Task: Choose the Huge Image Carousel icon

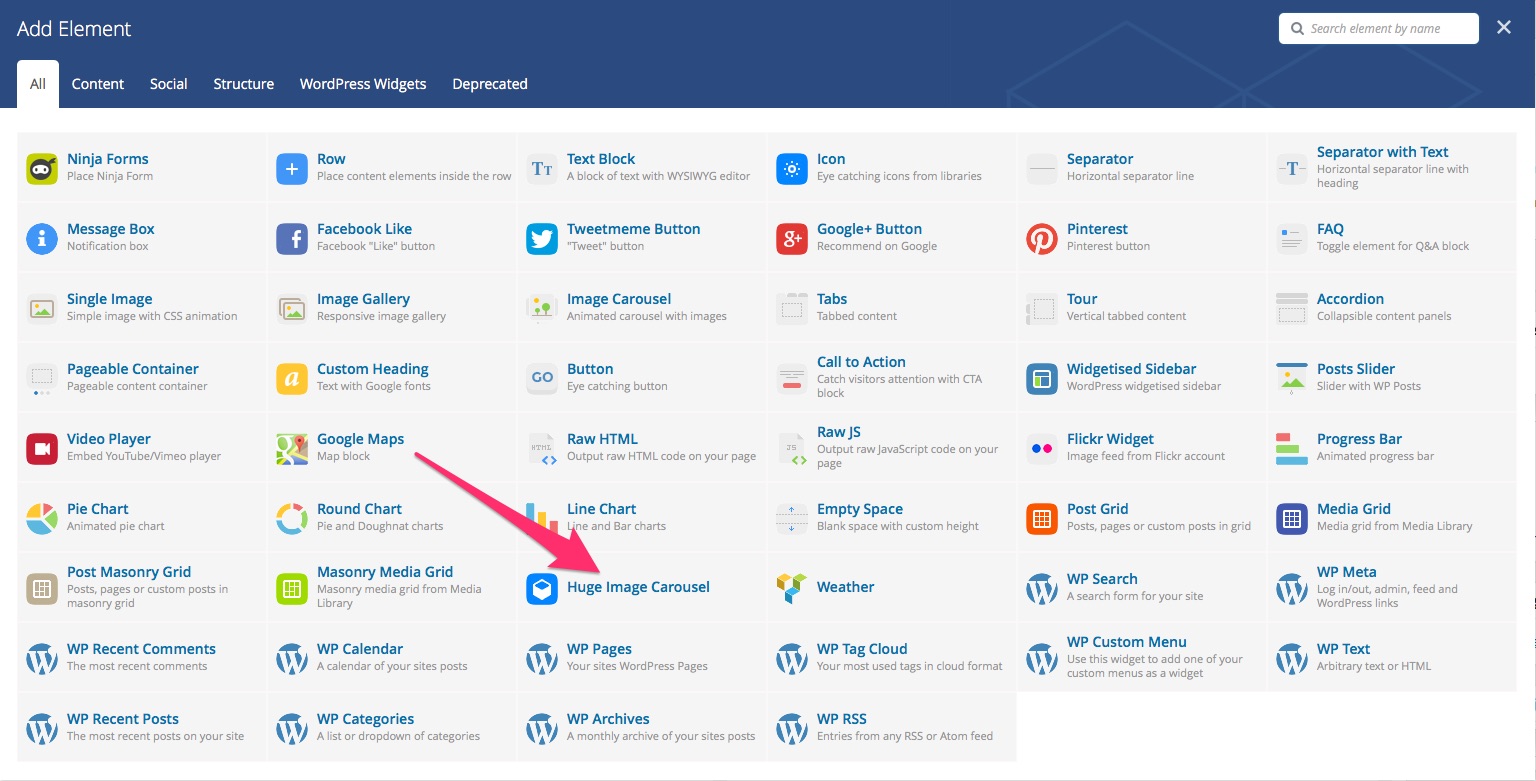Action: point(542,589)
